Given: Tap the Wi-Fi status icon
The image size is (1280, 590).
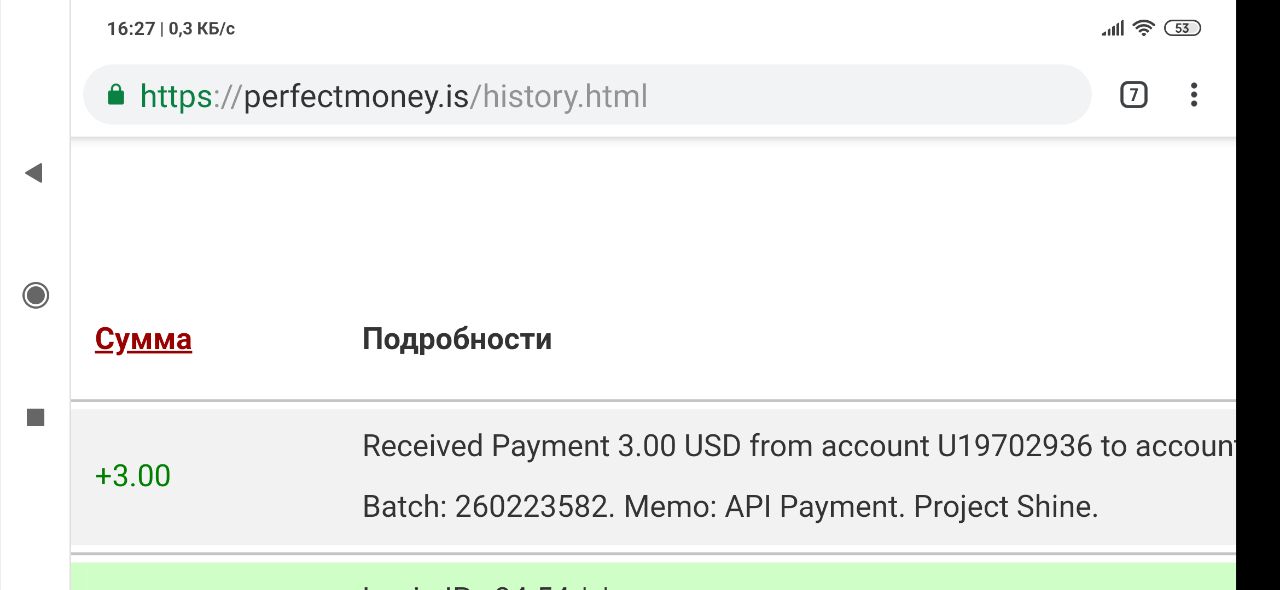Looking at the screenshot, I should (1144, 28).
